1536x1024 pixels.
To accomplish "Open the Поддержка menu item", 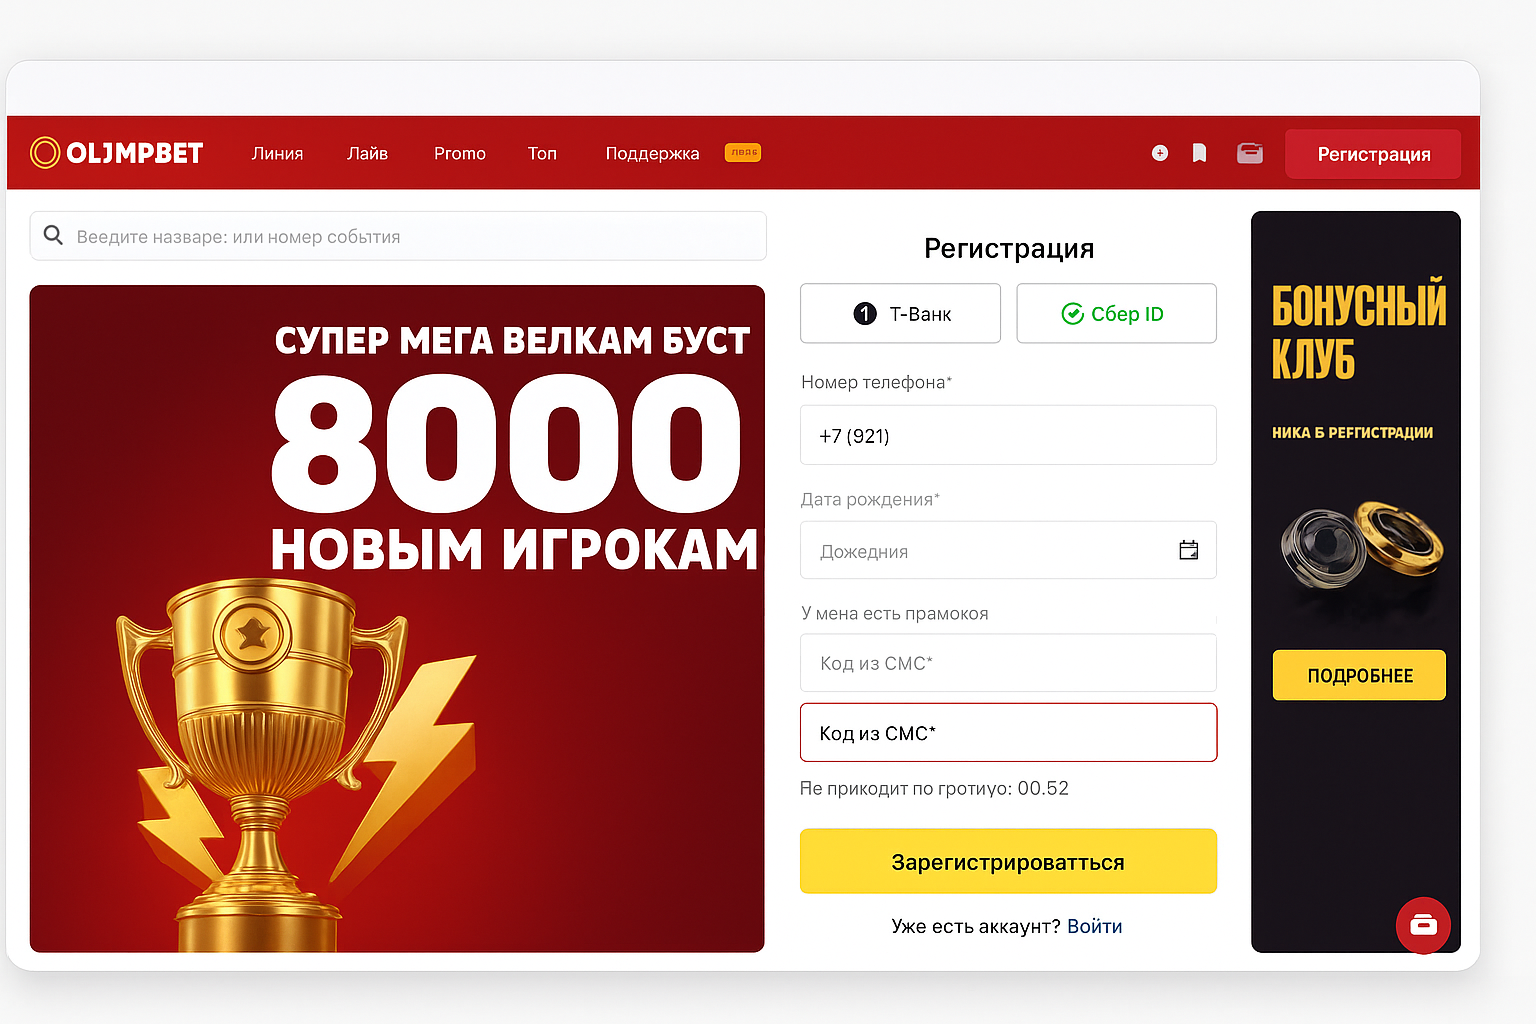I will [652, 153].
